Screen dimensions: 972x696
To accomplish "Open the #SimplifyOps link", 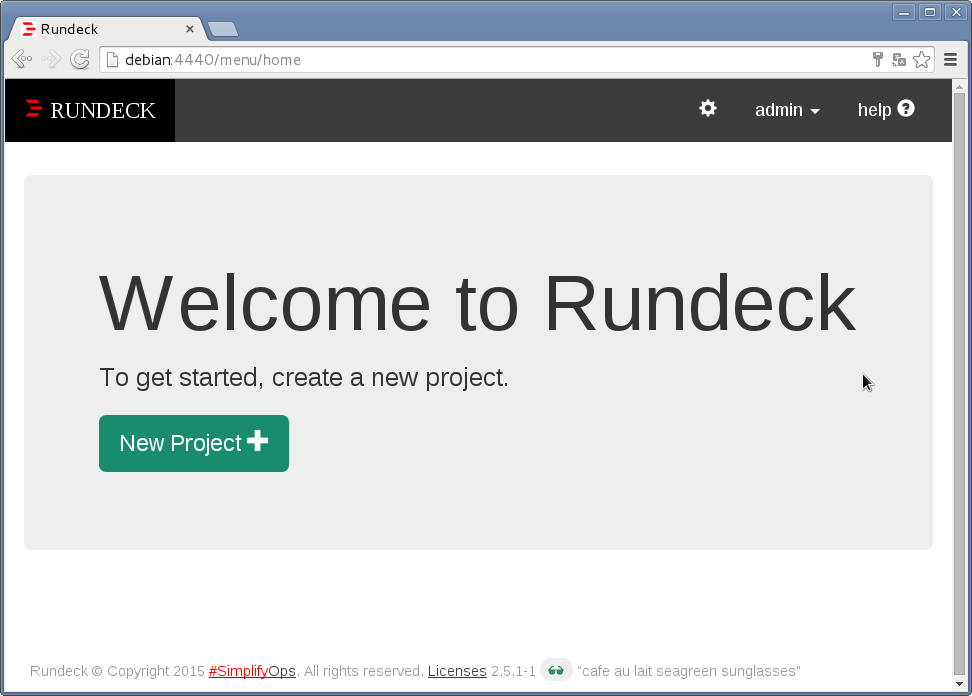I will pyautogui.click(x=252, y=671).
